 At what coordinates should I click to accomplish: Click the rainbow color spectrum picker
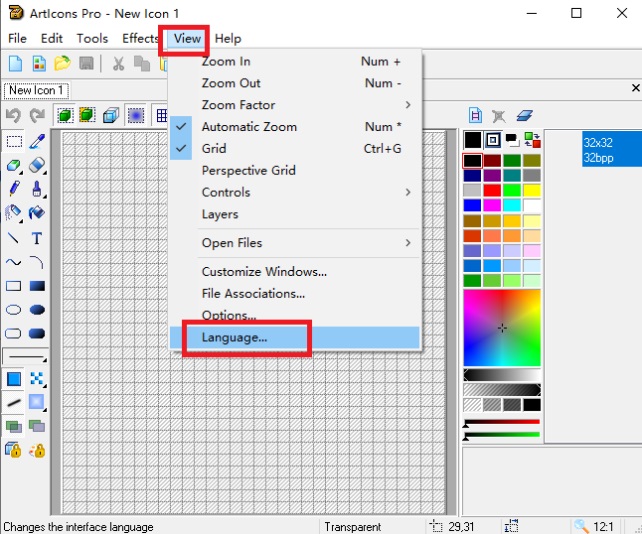pos(502,328)
